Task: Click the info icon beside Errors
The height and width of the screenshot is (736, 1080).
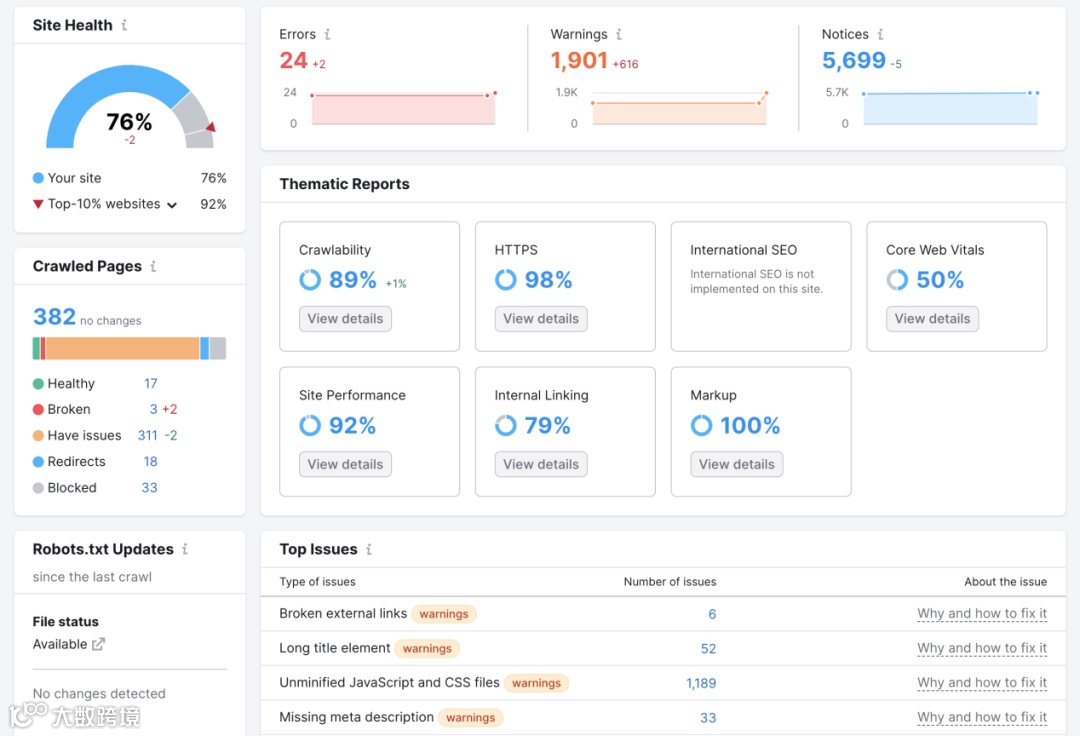Action: click(327, 34)
